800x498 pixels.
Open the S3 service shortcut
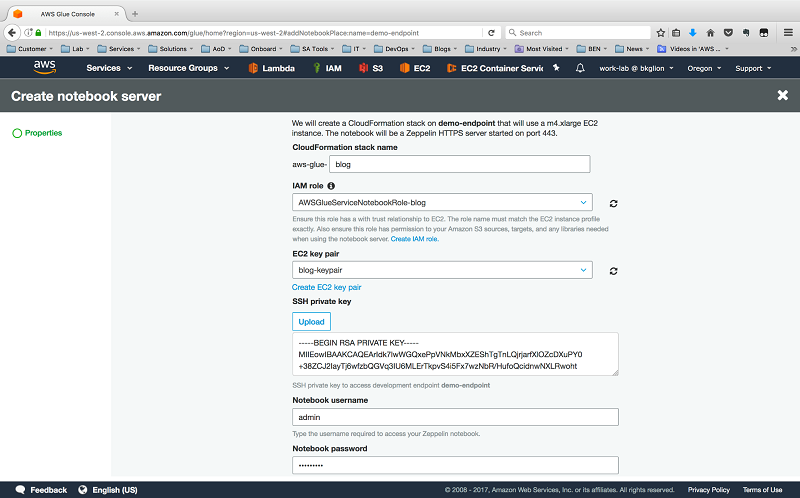[x=371, y=68]
